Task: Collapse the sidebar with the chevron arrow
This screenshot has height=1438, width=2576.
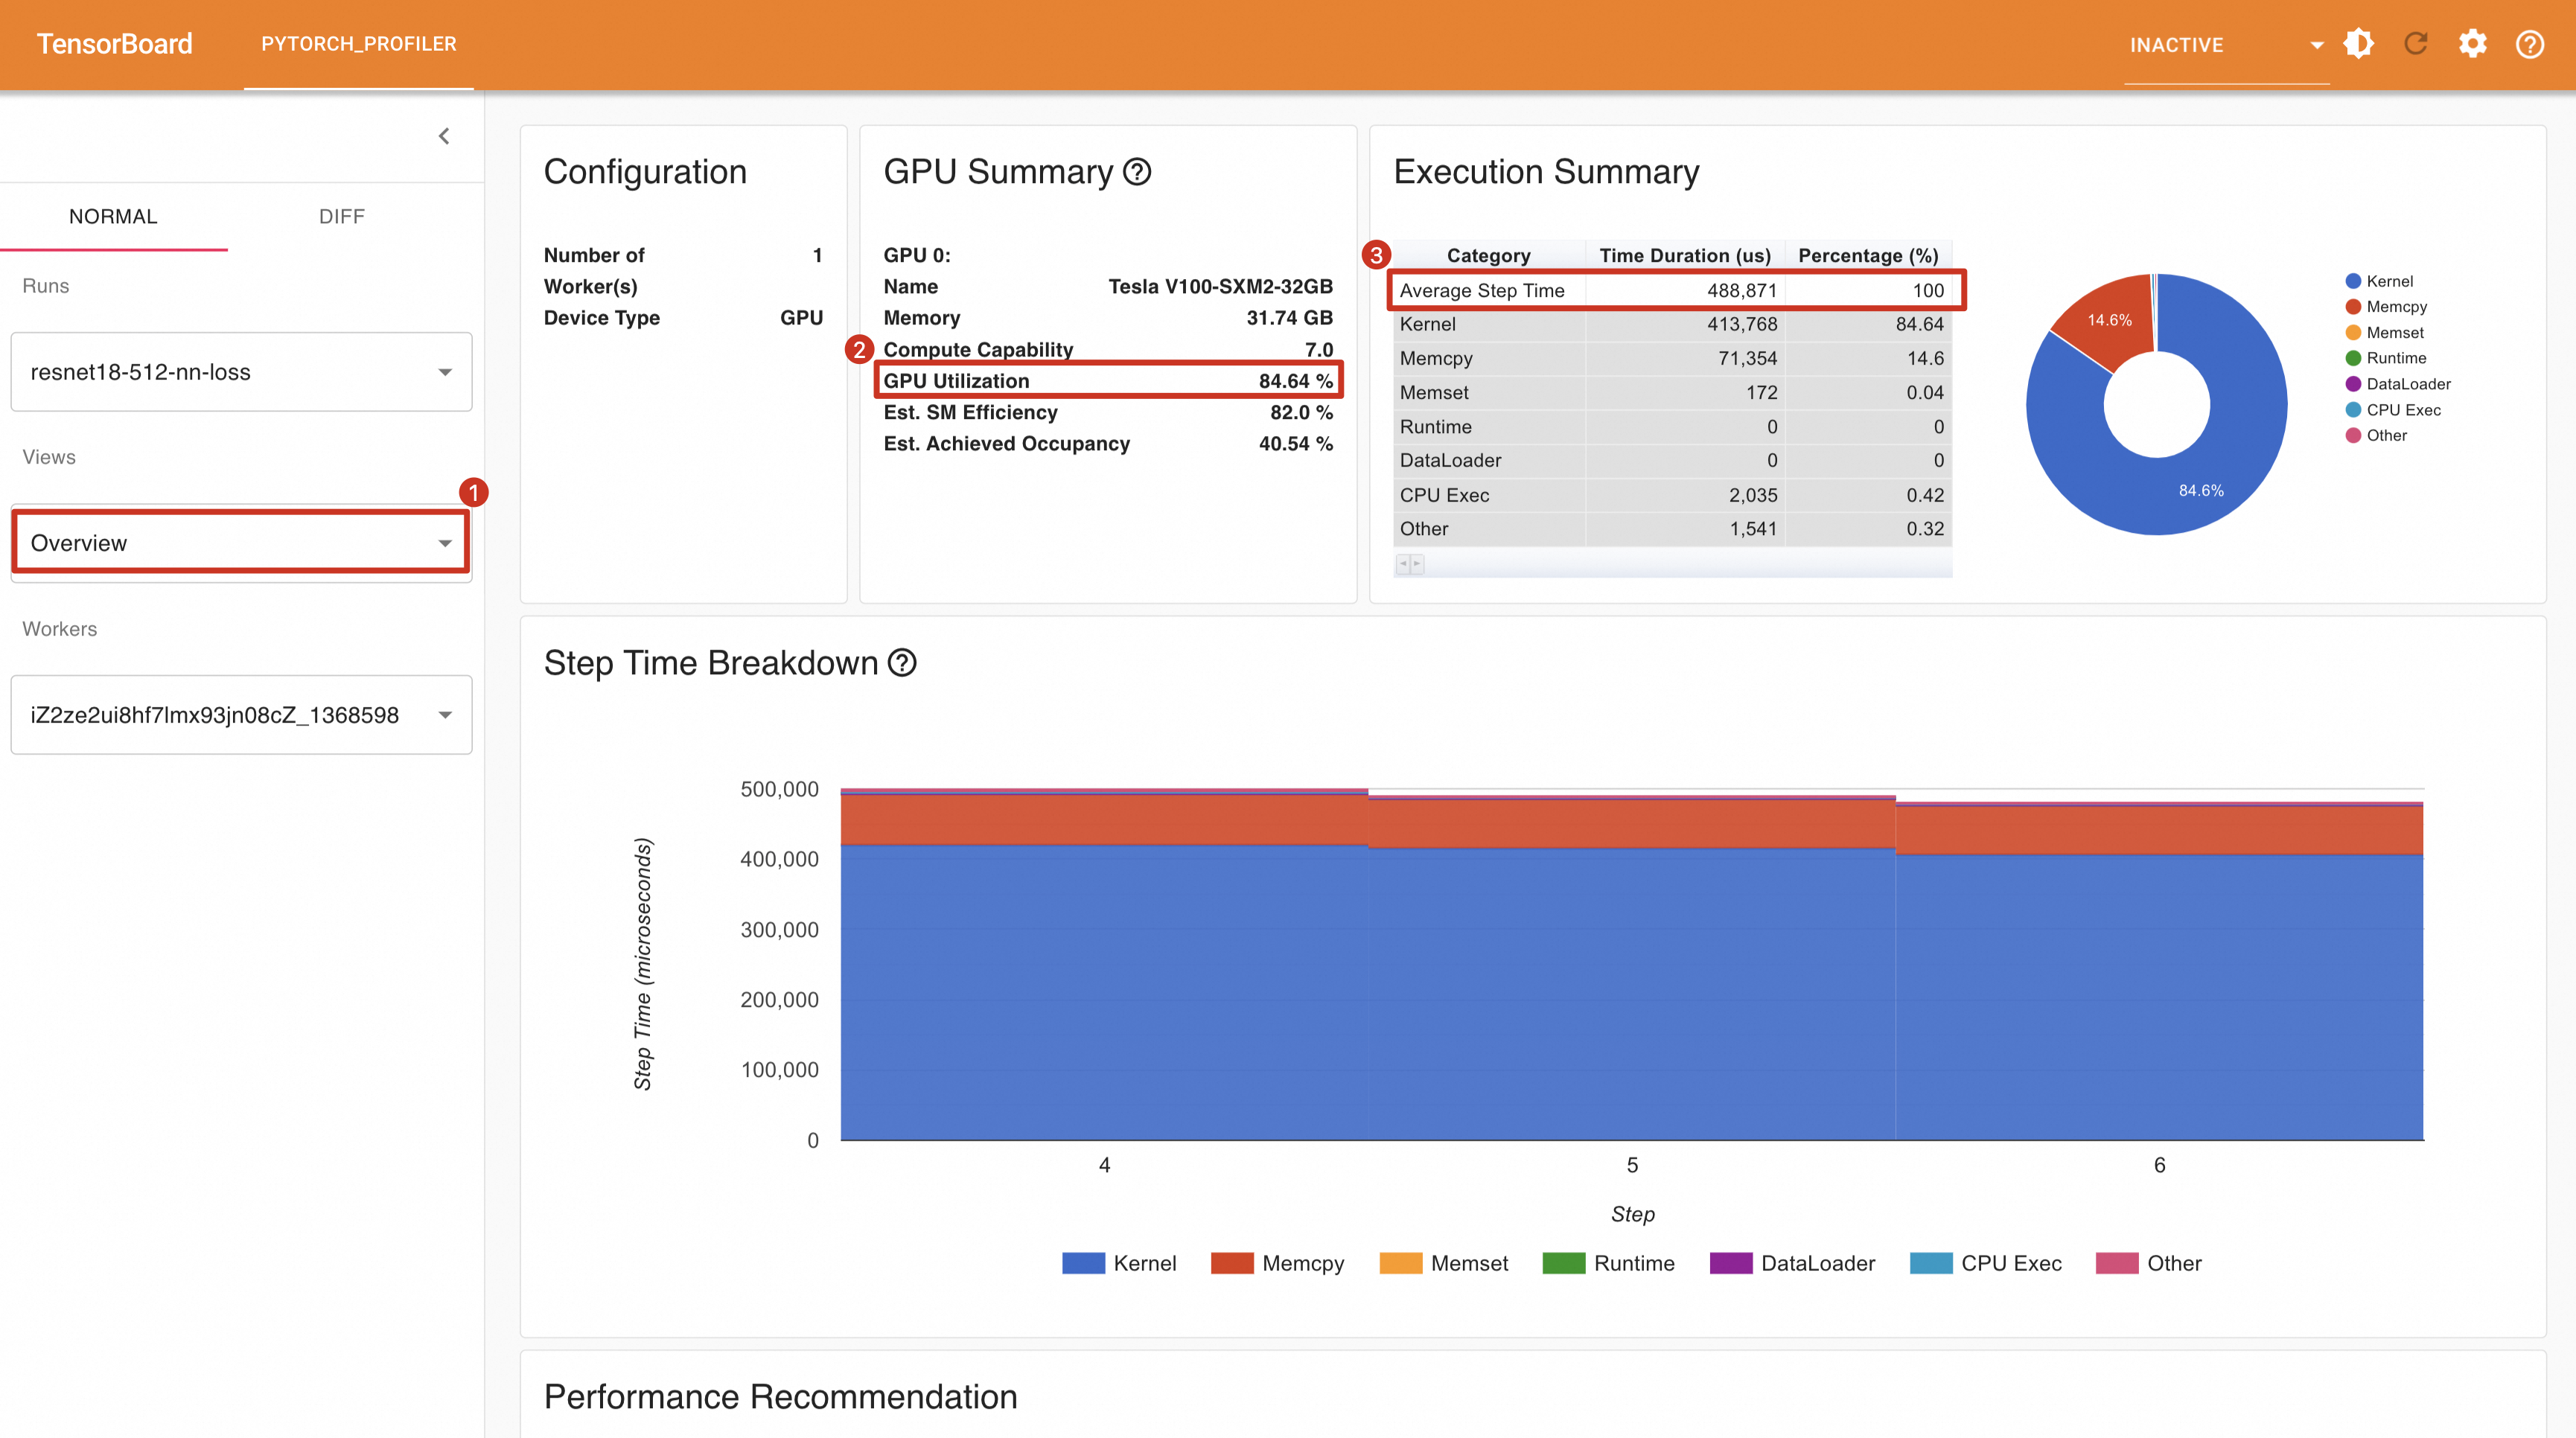Action: (444, 136)
